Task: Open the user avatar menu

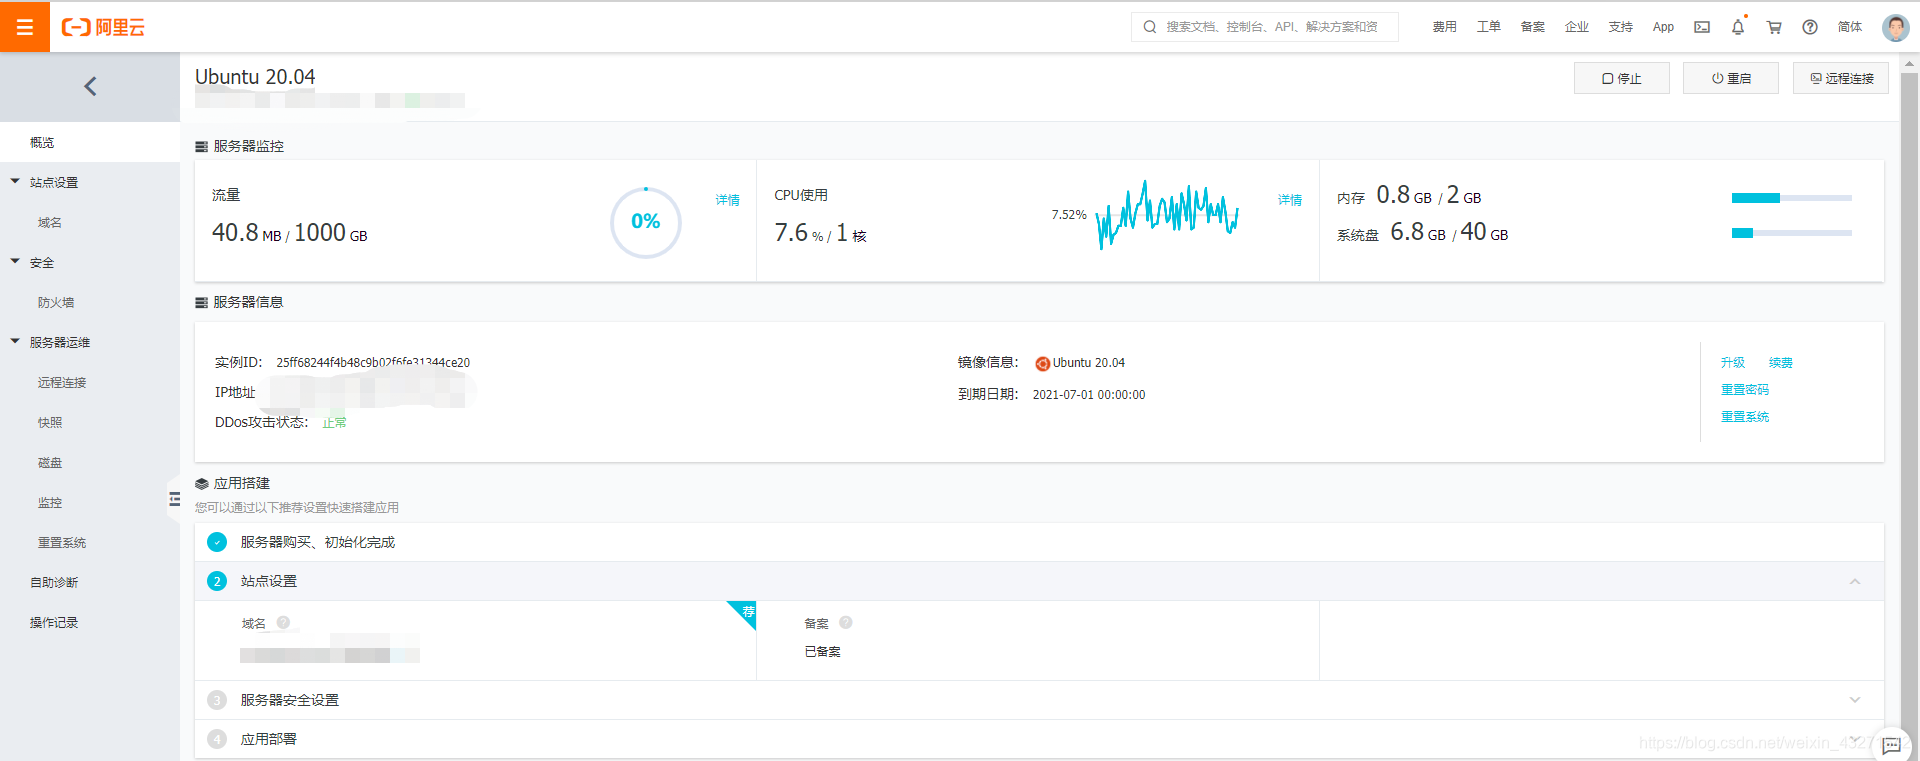Action: (x=1895, y=27)
